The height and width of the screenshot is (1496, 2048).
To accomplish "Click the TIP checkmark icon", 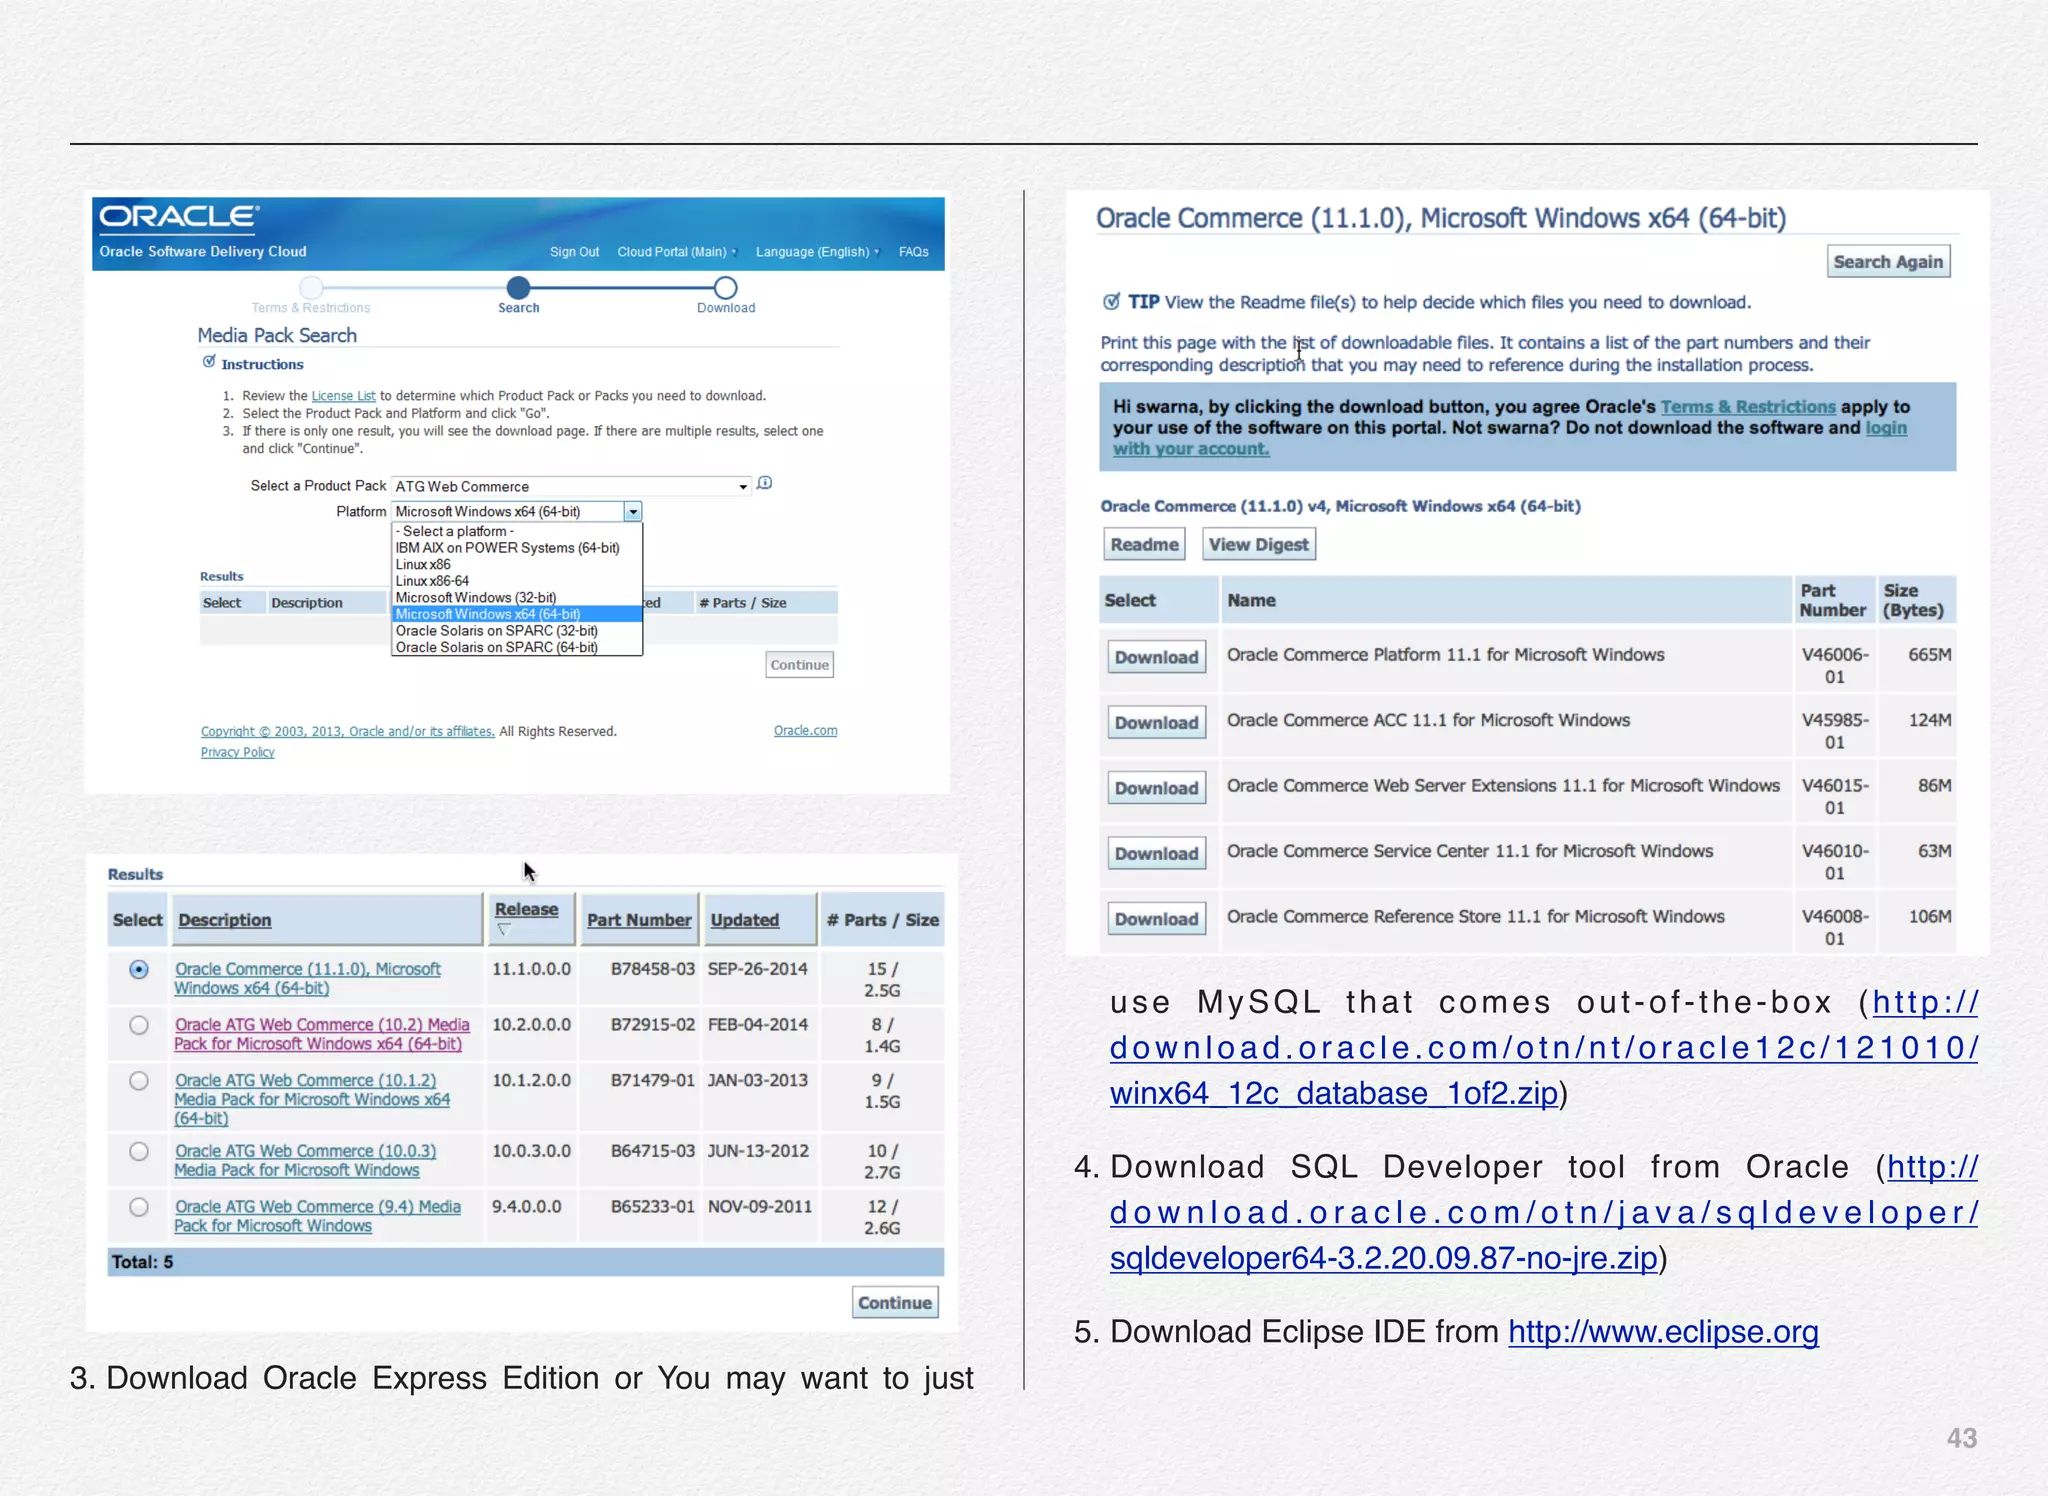I will pyautogui.click(x=1111, y=302).
